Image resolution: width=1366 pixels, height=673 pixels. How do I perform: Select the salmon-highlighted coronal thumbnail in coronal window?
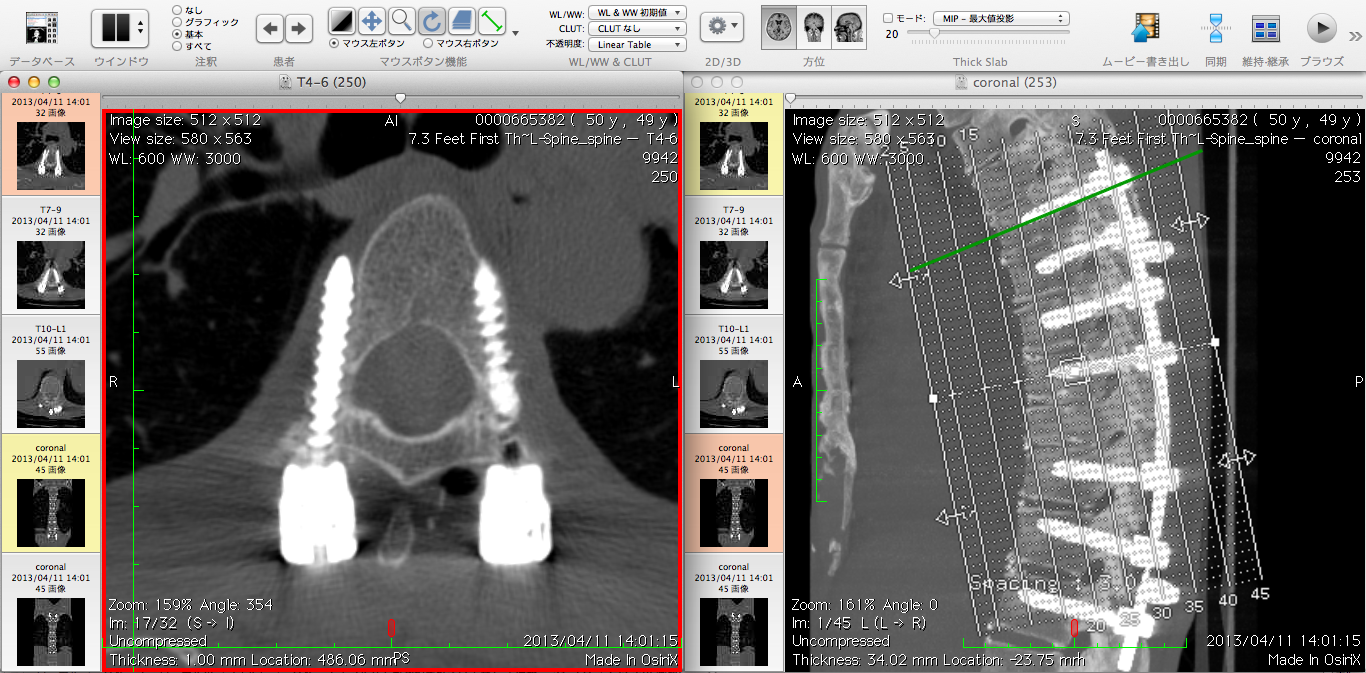pos(734,492)
